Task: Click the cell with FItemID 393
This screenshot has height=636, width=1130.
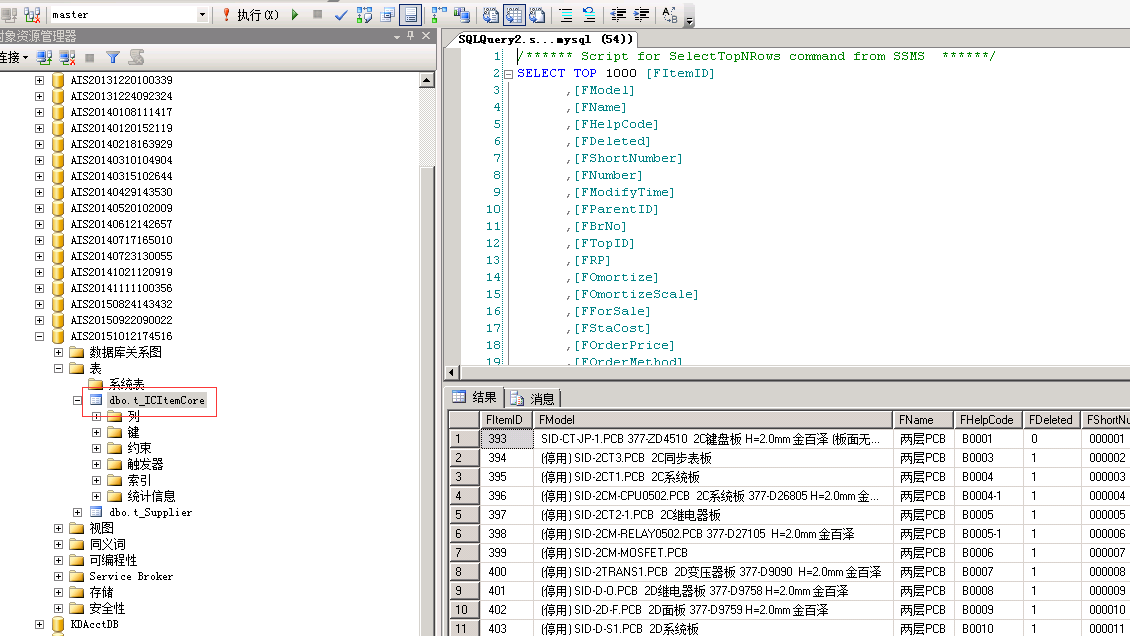Action: [x=507, y=439]
